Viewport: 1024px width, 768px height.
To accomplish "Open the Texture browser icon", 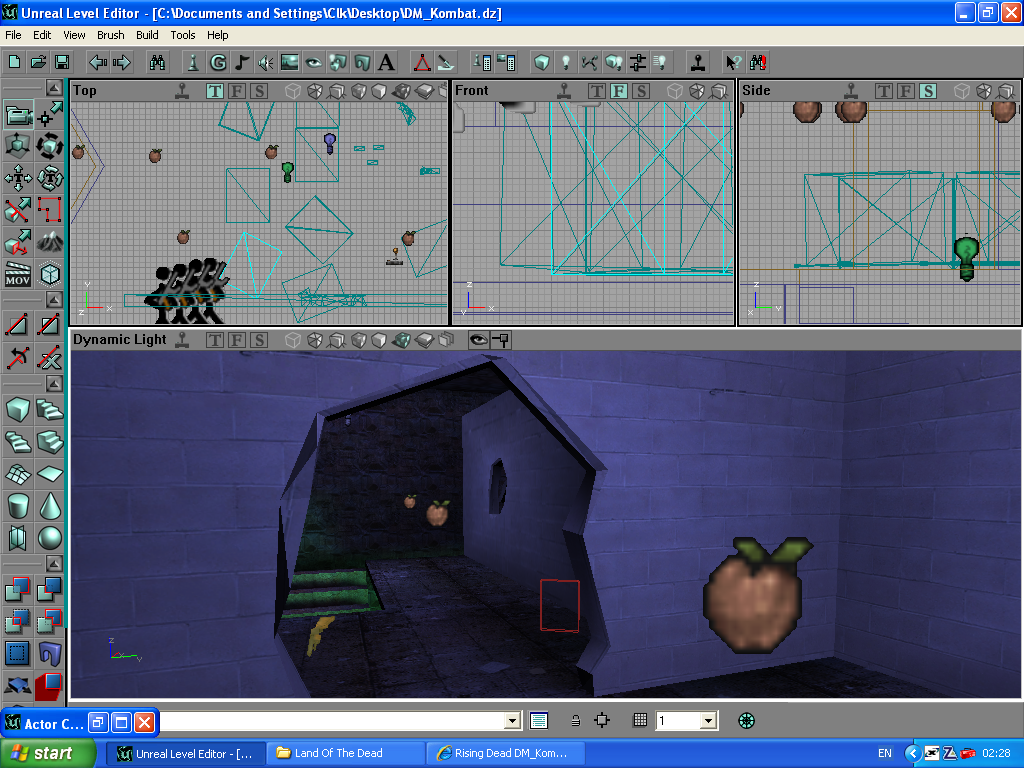I will pos(290,62).
